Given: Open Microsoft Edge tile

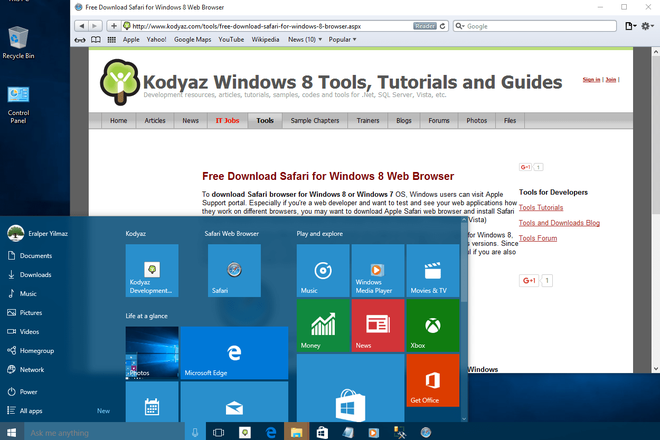Looking at the screenshot, I should [x=234, y=353].
